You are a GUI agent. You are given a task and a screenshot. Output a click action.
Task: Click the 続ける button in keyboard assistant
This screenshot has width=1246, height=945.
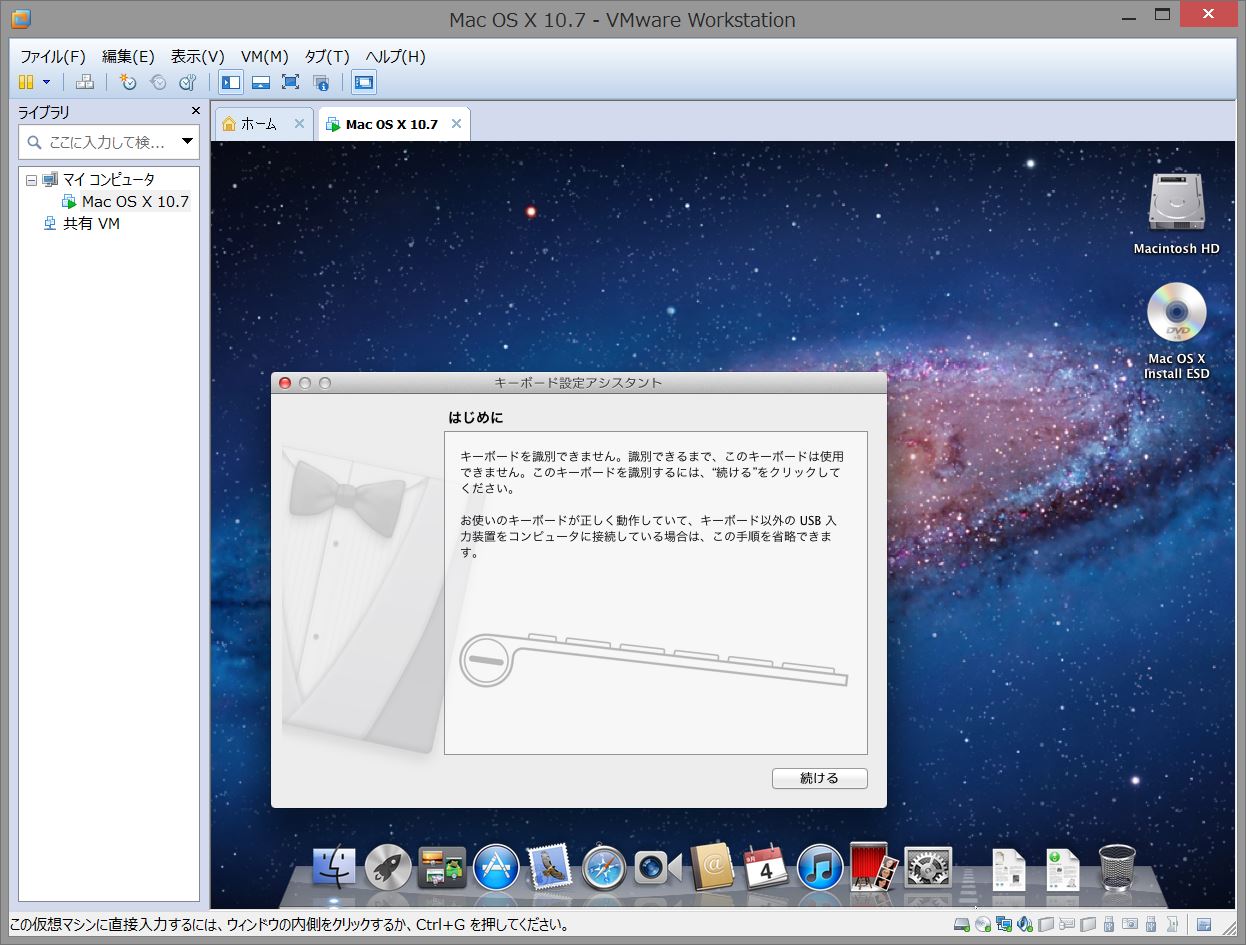(x=819, y=778)
